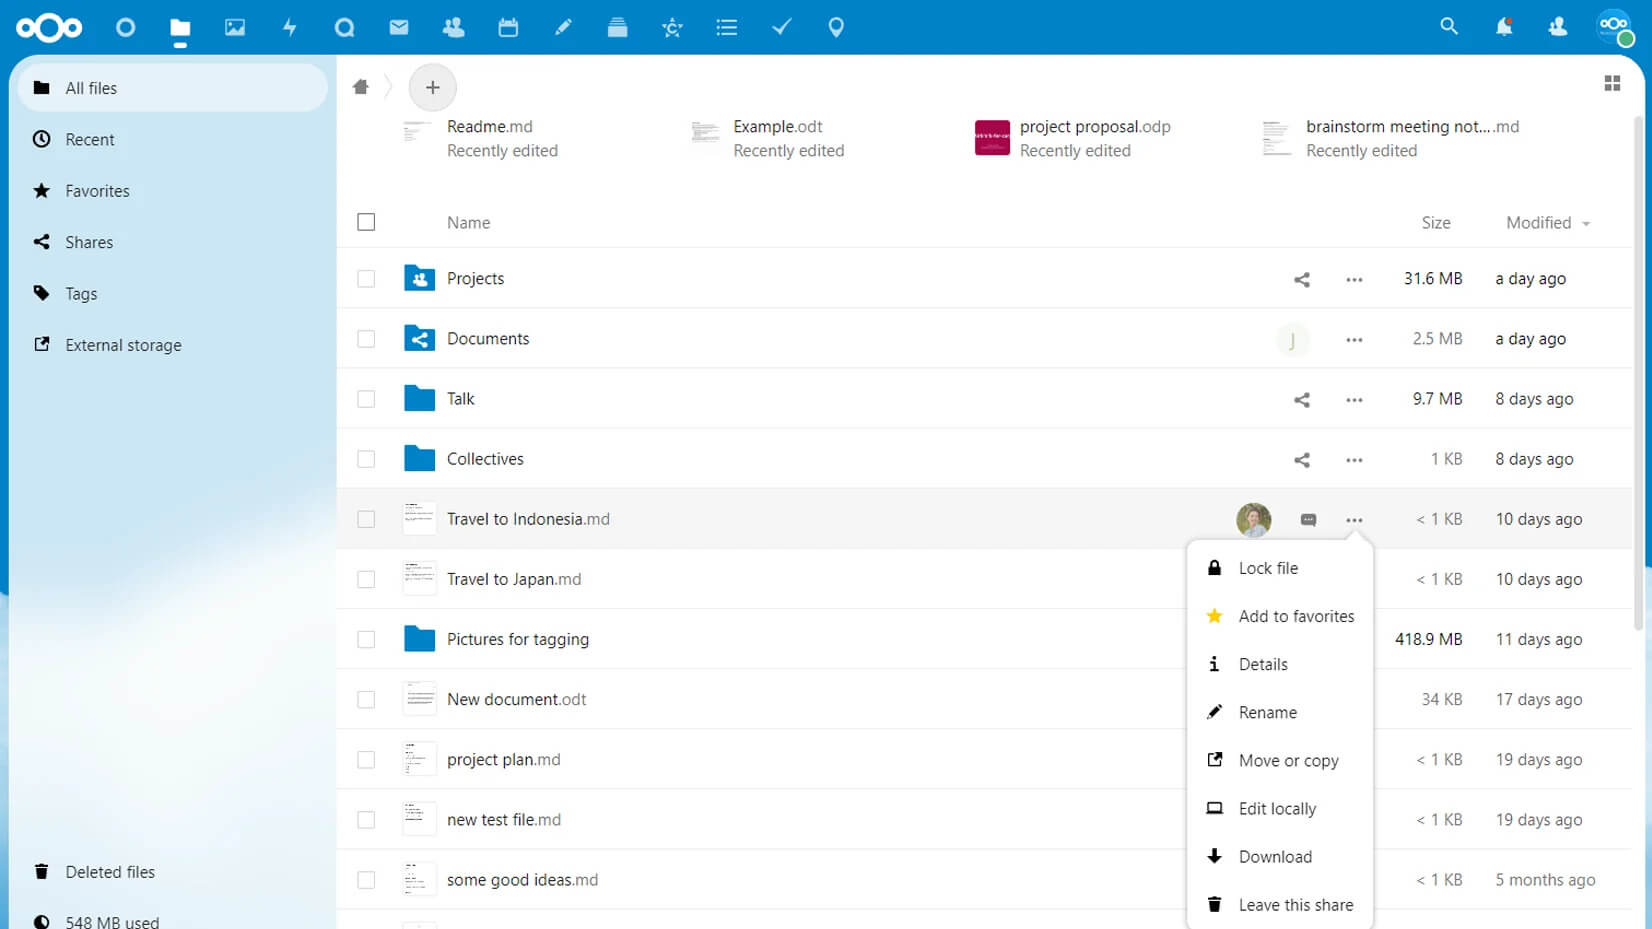Go to the Nextcloud logo home
Viewport: 1652px width, 929px height.
[49, 27]
